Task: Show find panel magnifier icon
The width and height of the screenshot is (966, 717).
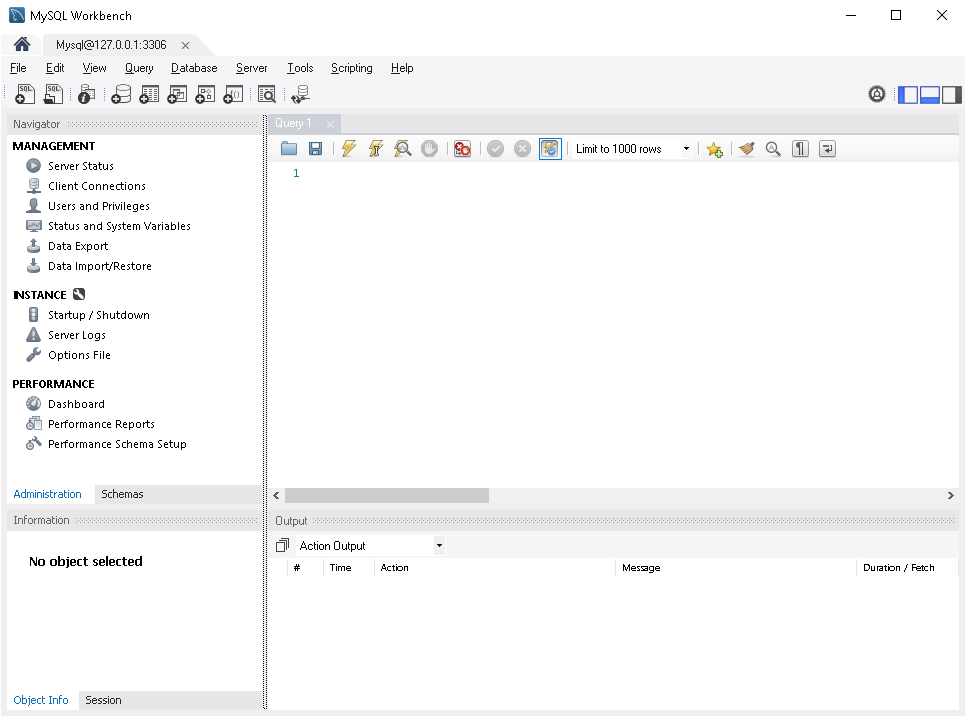Action: (773, 148)
